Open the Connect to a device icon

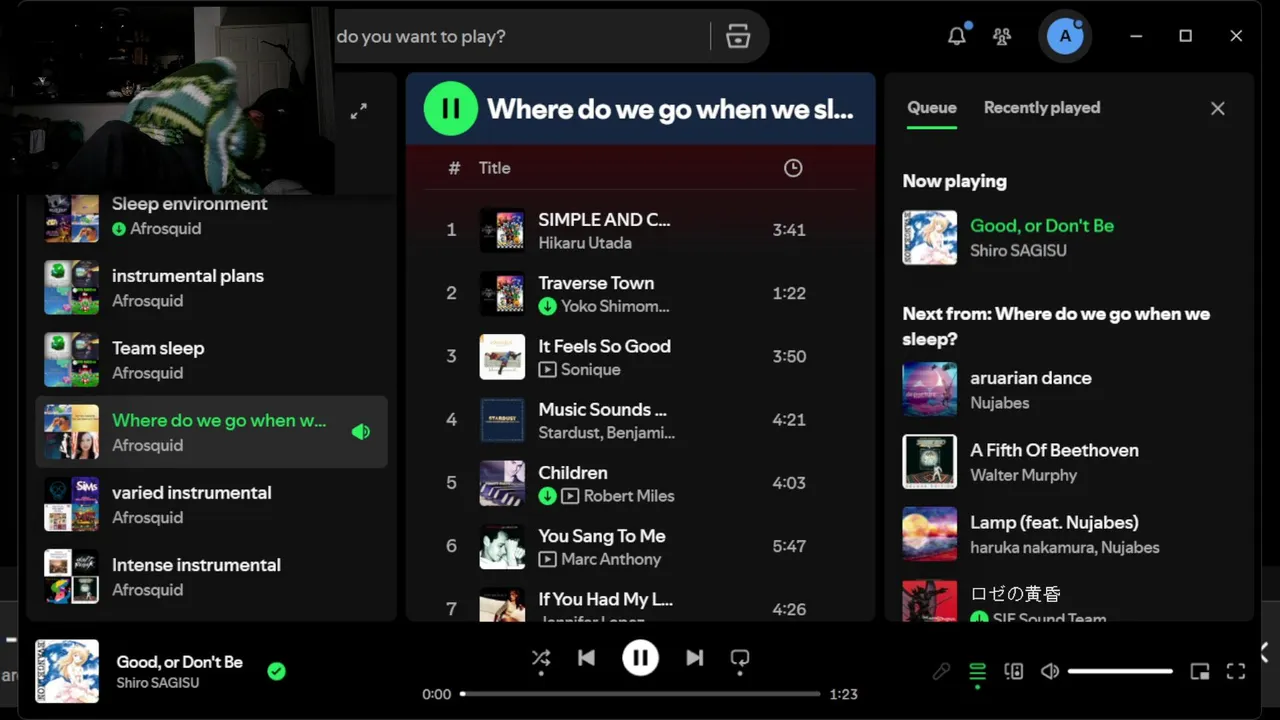(x=1014, y=671)
